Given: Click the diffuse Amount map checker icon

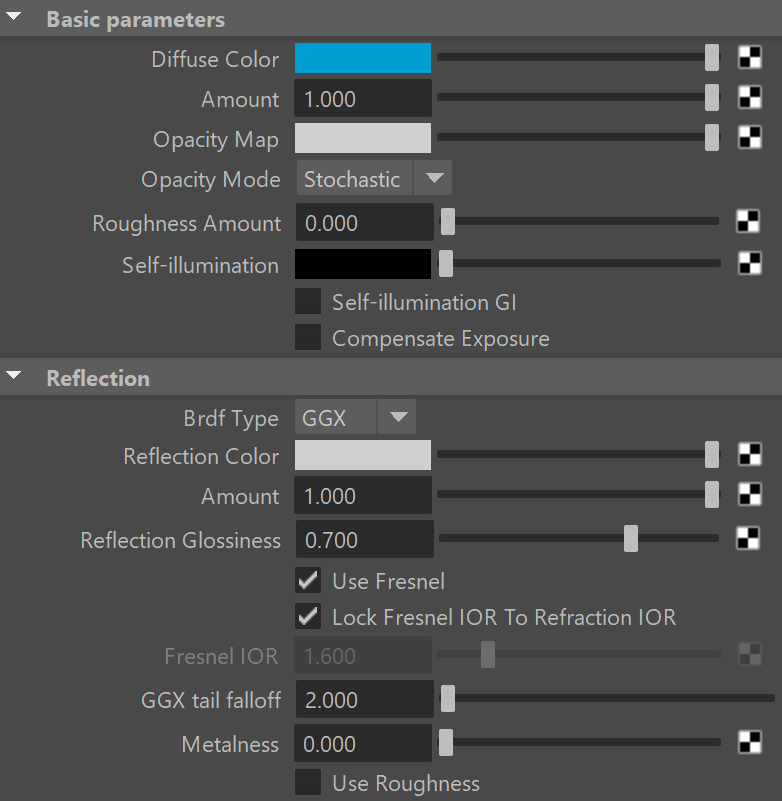Looking at the screenshot, I should pos(749,97).
